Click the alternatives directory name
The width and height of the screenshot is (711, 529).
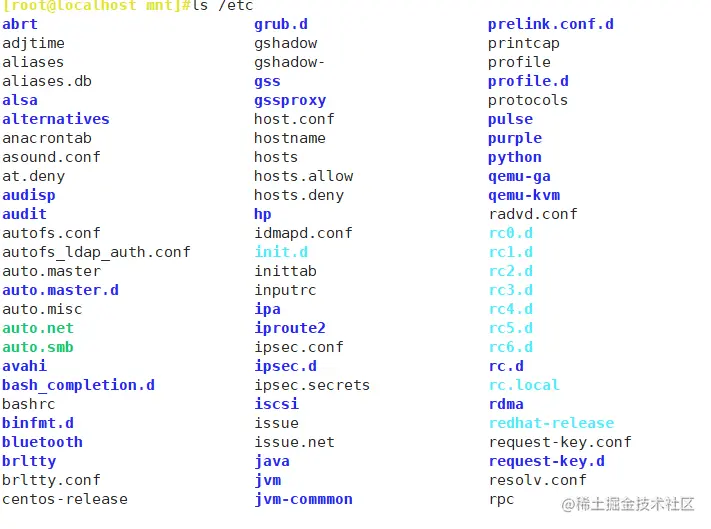56,119
